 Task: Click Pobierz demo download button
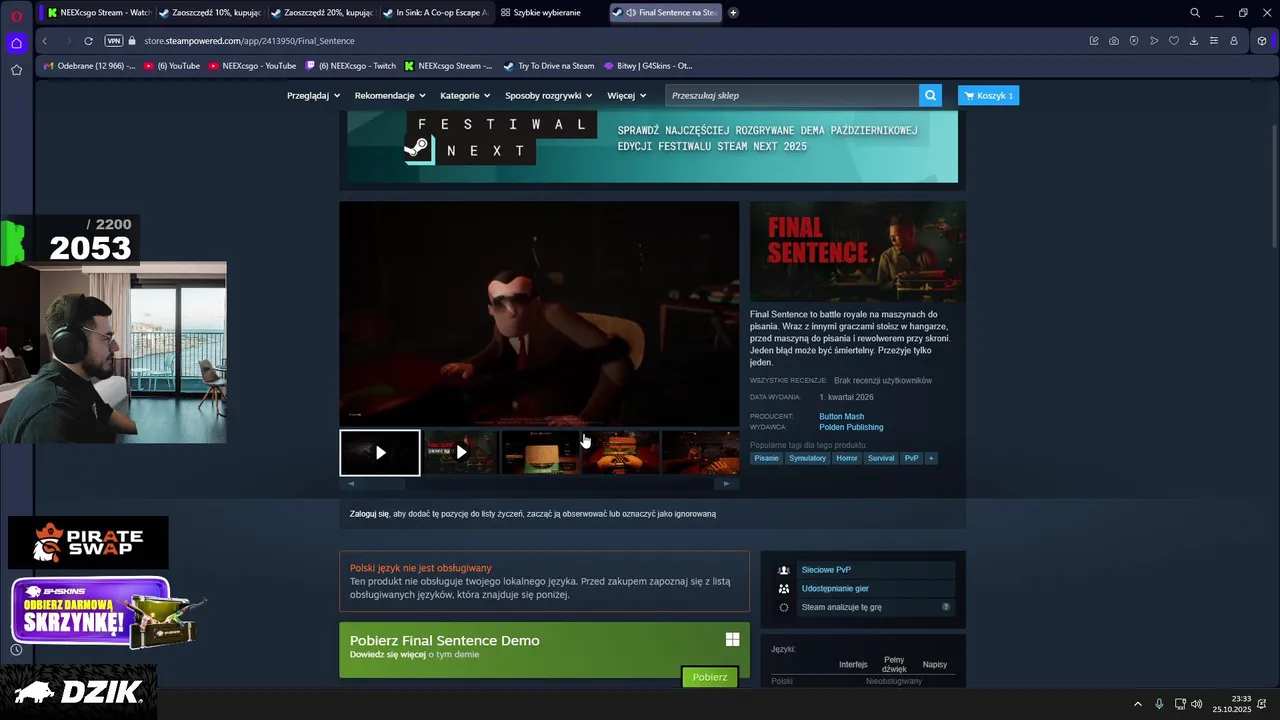710,677
